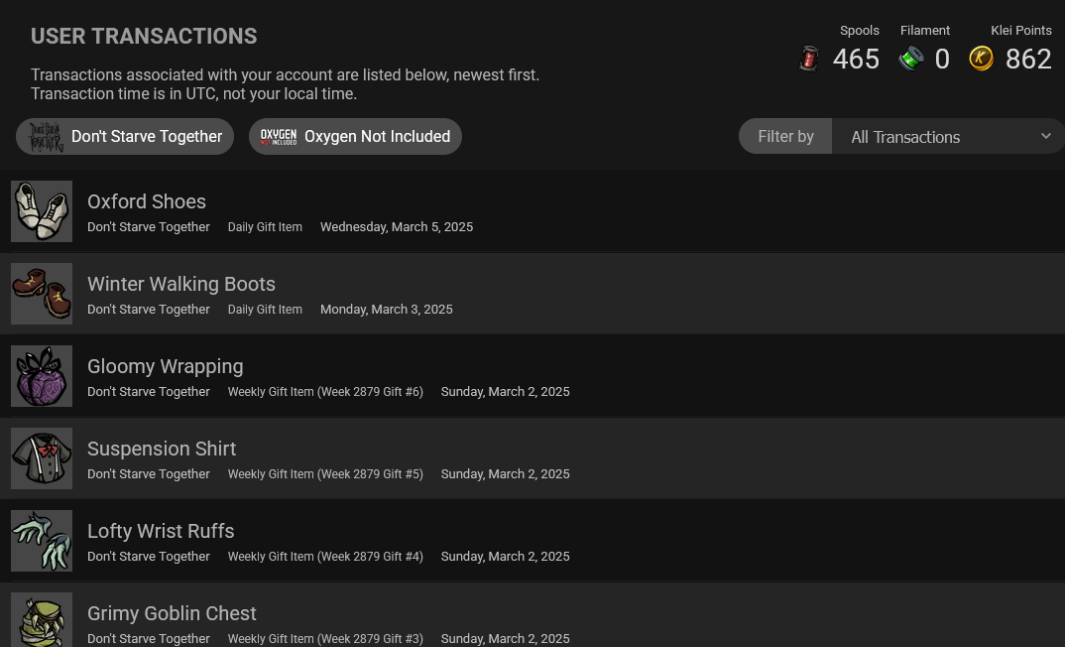Click Weekly Gift Item Week 2879 Gift #4

(x=325, y=556)
